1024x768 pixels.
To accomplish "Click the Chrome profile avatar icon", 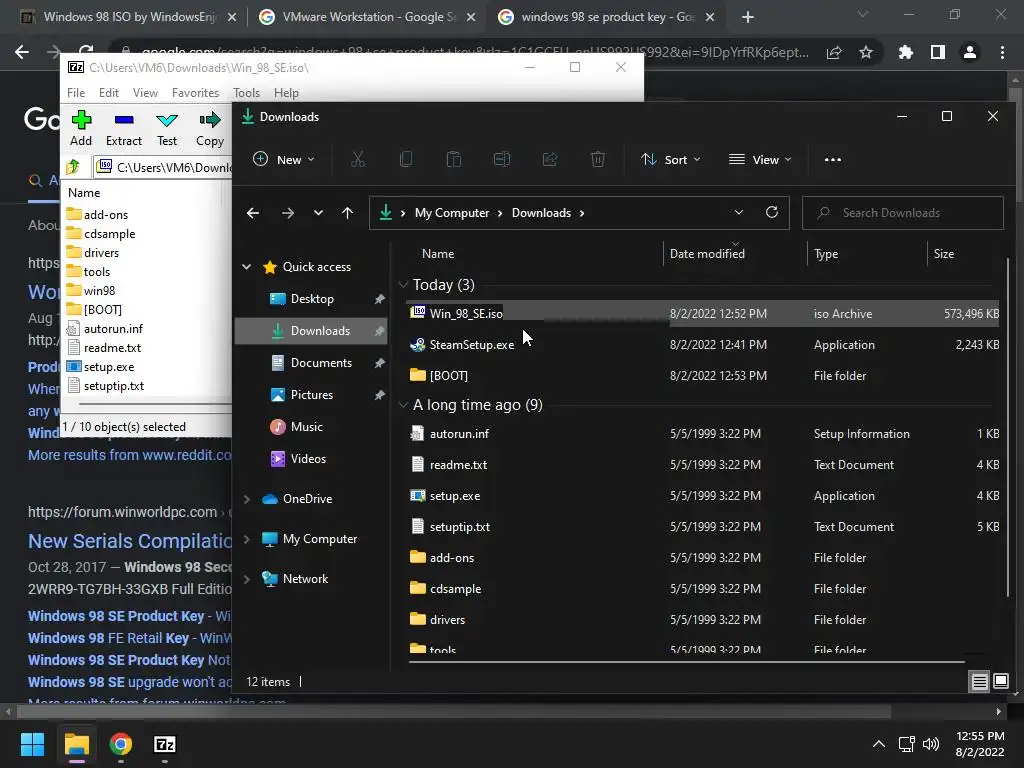I will click(x=970, y=52).
